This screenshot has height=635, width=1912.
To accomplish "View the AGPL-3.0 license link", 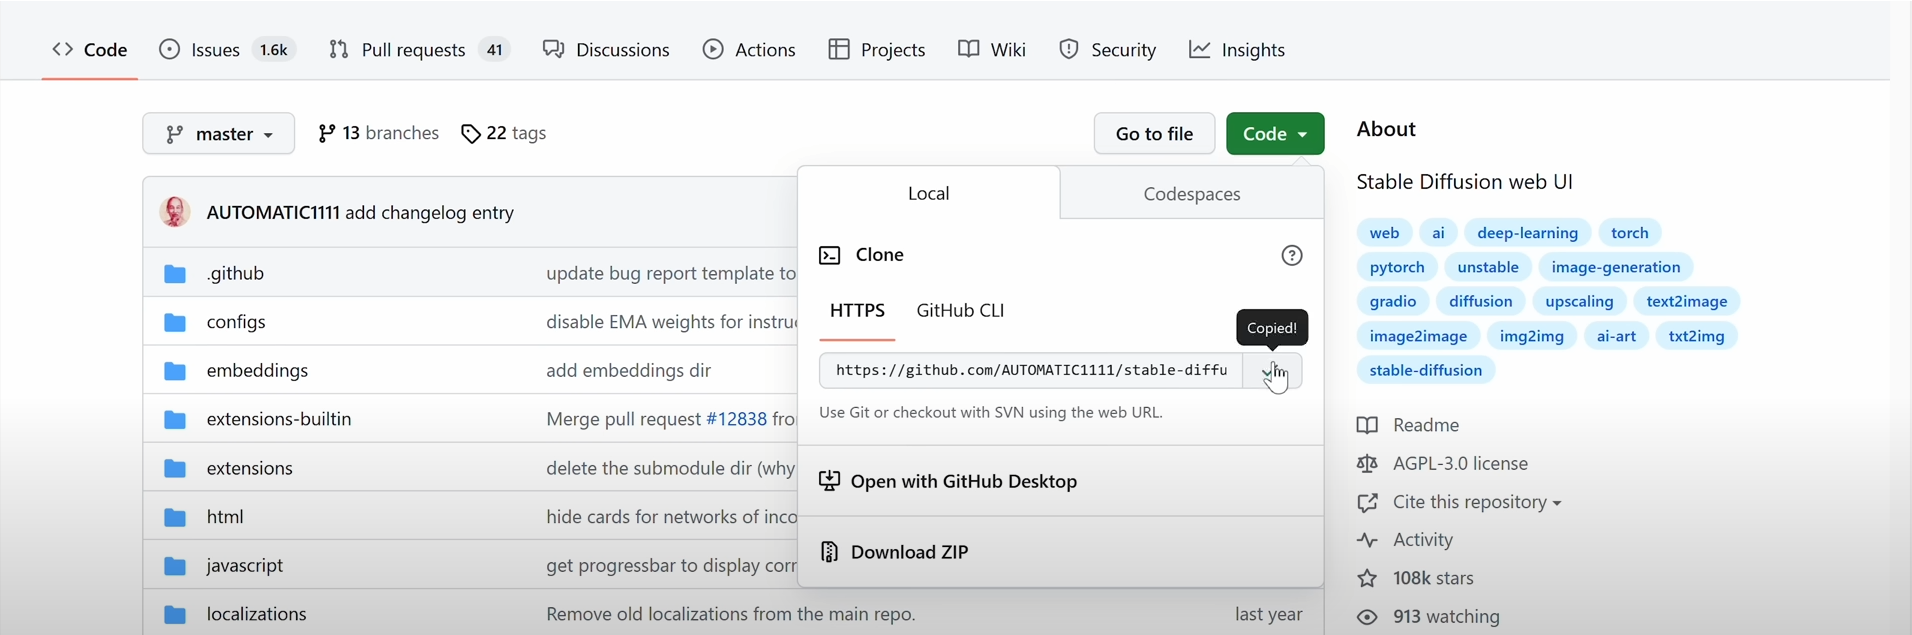I will 1442,464.
